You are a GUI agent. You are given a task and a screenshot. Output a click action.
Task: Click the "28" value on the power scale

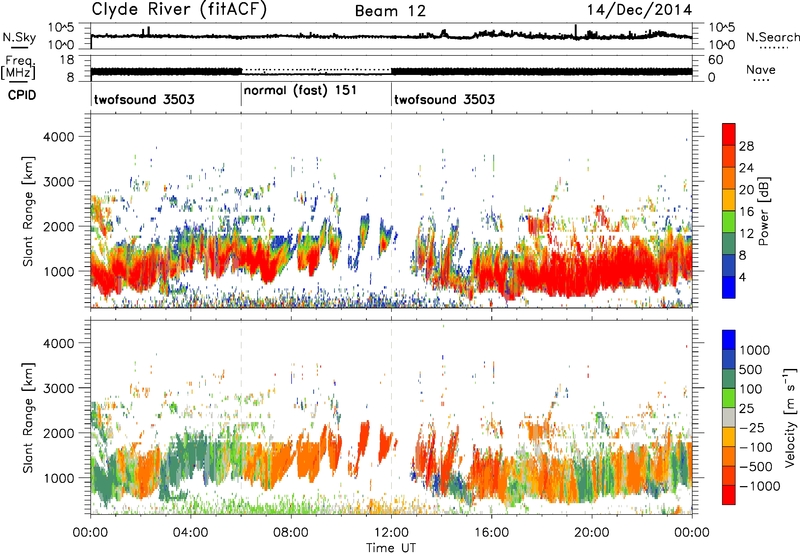click(746, 146)
